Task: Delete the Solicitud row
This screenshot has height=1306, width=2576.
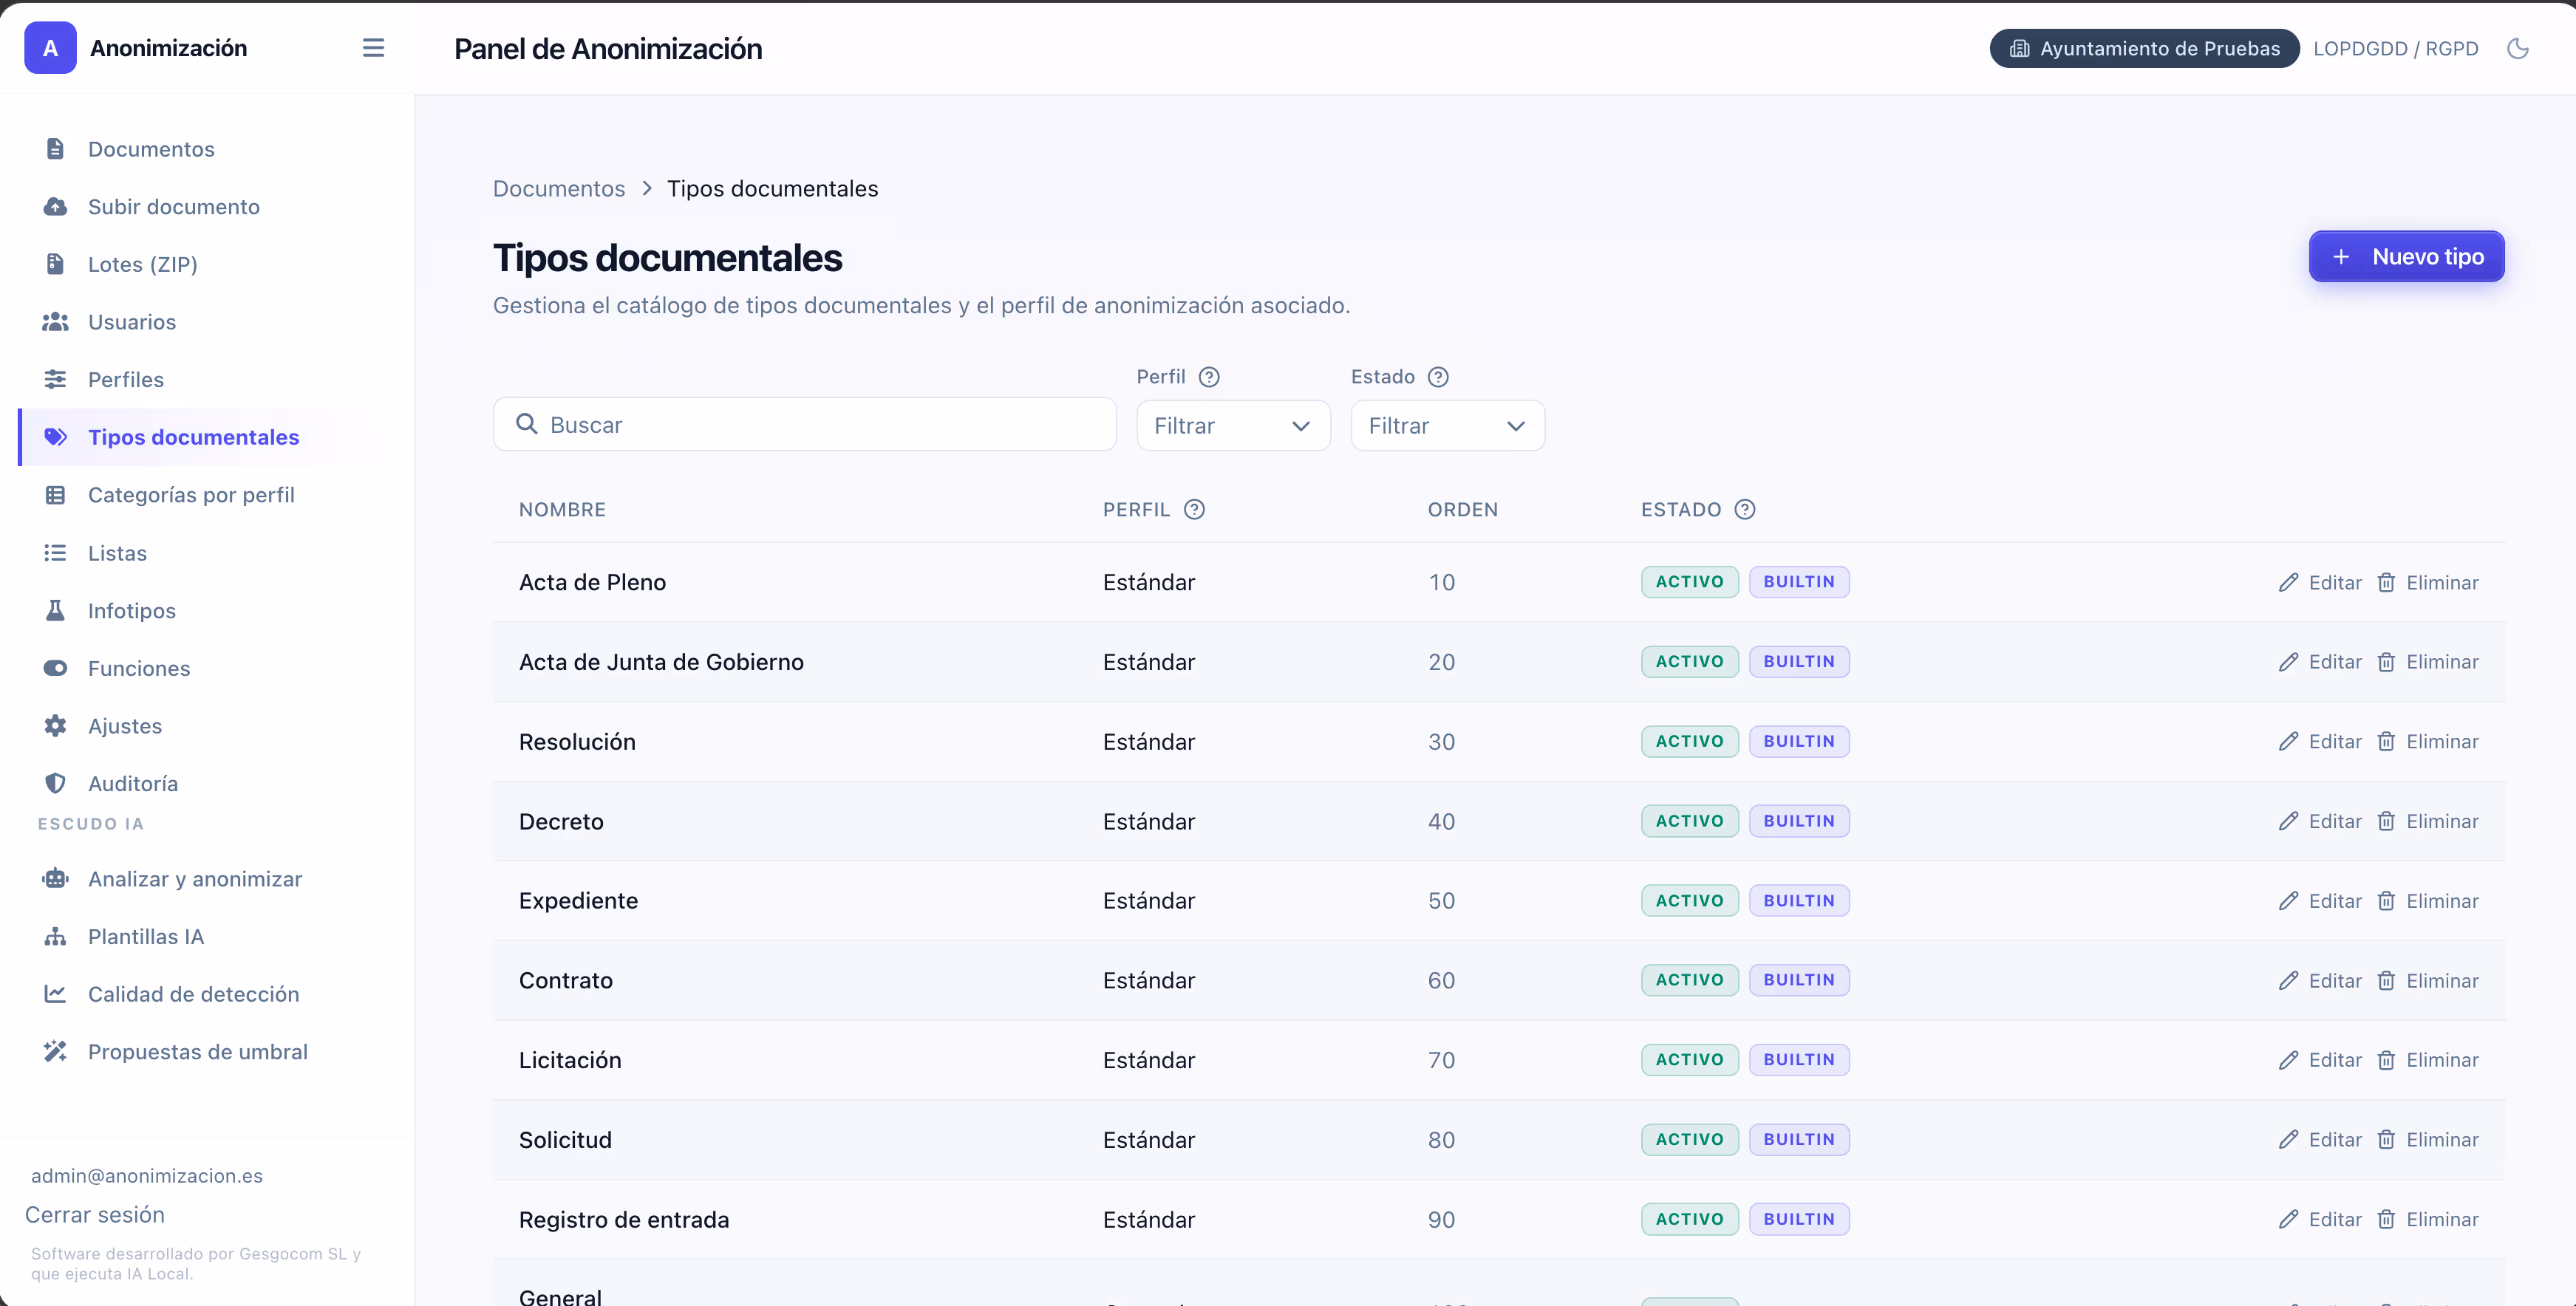Action: click(x=2427, y=1140)
